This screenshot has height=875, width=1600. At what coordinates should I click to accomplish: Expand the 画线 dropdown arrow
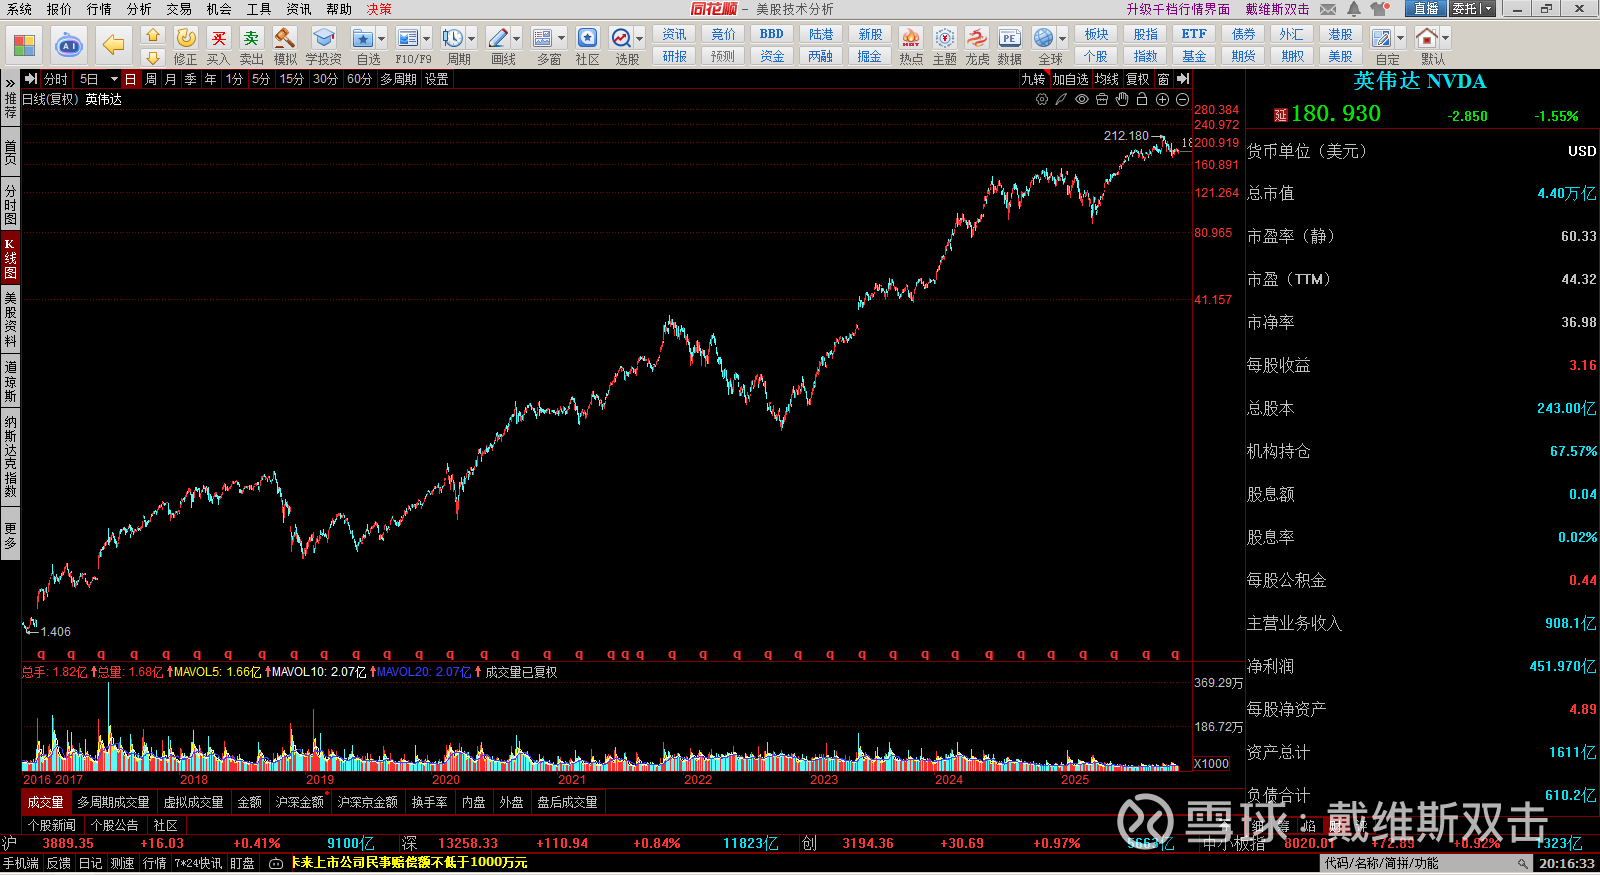click(x=517, y=39)
